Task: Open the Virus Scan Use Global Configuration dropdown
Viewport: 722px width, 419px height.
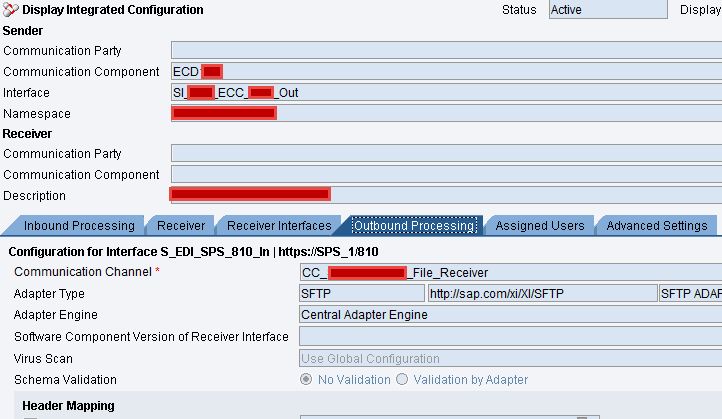Action: pyautogui.click(x=511, y=358)
